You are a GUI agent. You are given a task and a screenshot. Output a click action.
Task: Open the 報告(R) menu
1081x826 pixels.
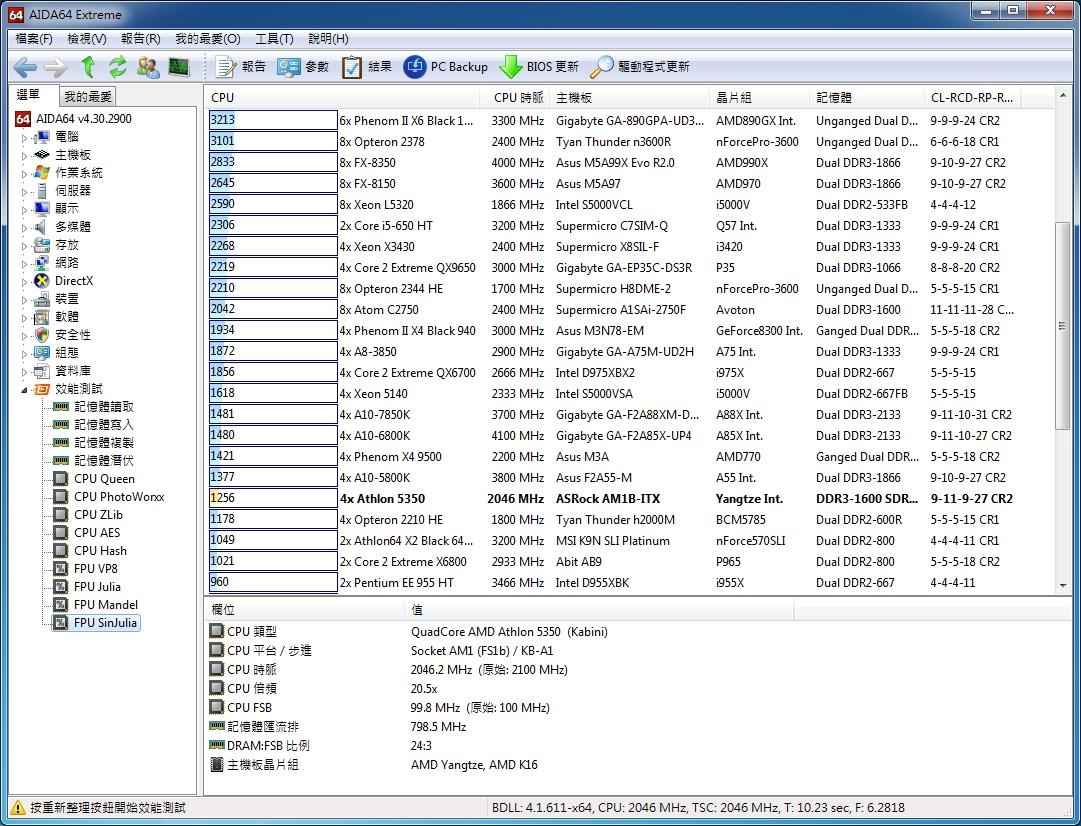[141, 39]
